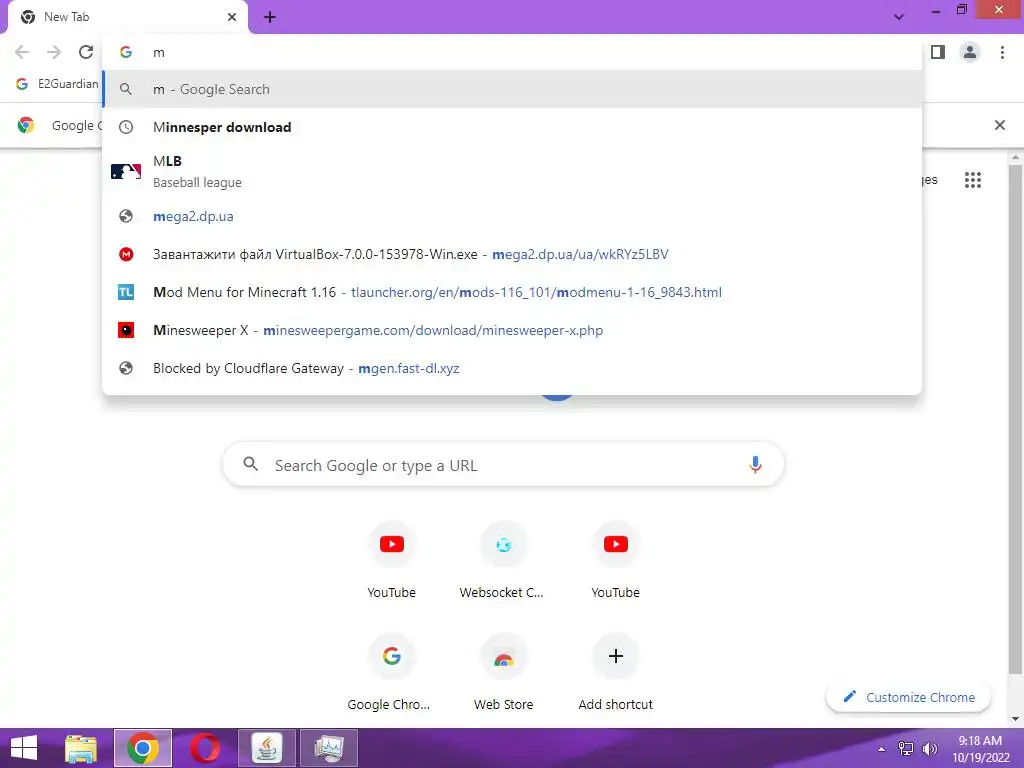Open the Google apps grid
This screenshot has height=768, width=1024.
972,180
